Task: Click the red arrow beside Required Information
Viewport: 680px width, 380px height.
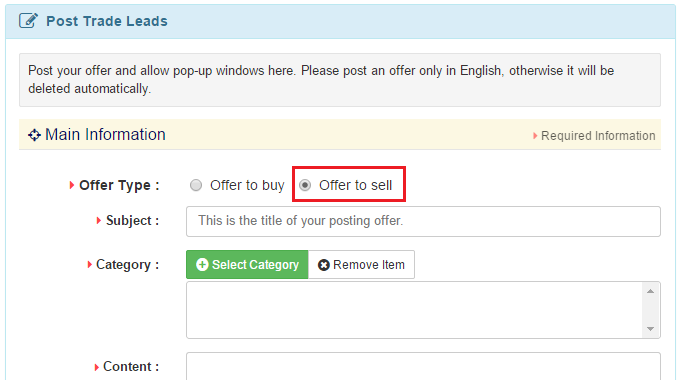Action: 535,136
